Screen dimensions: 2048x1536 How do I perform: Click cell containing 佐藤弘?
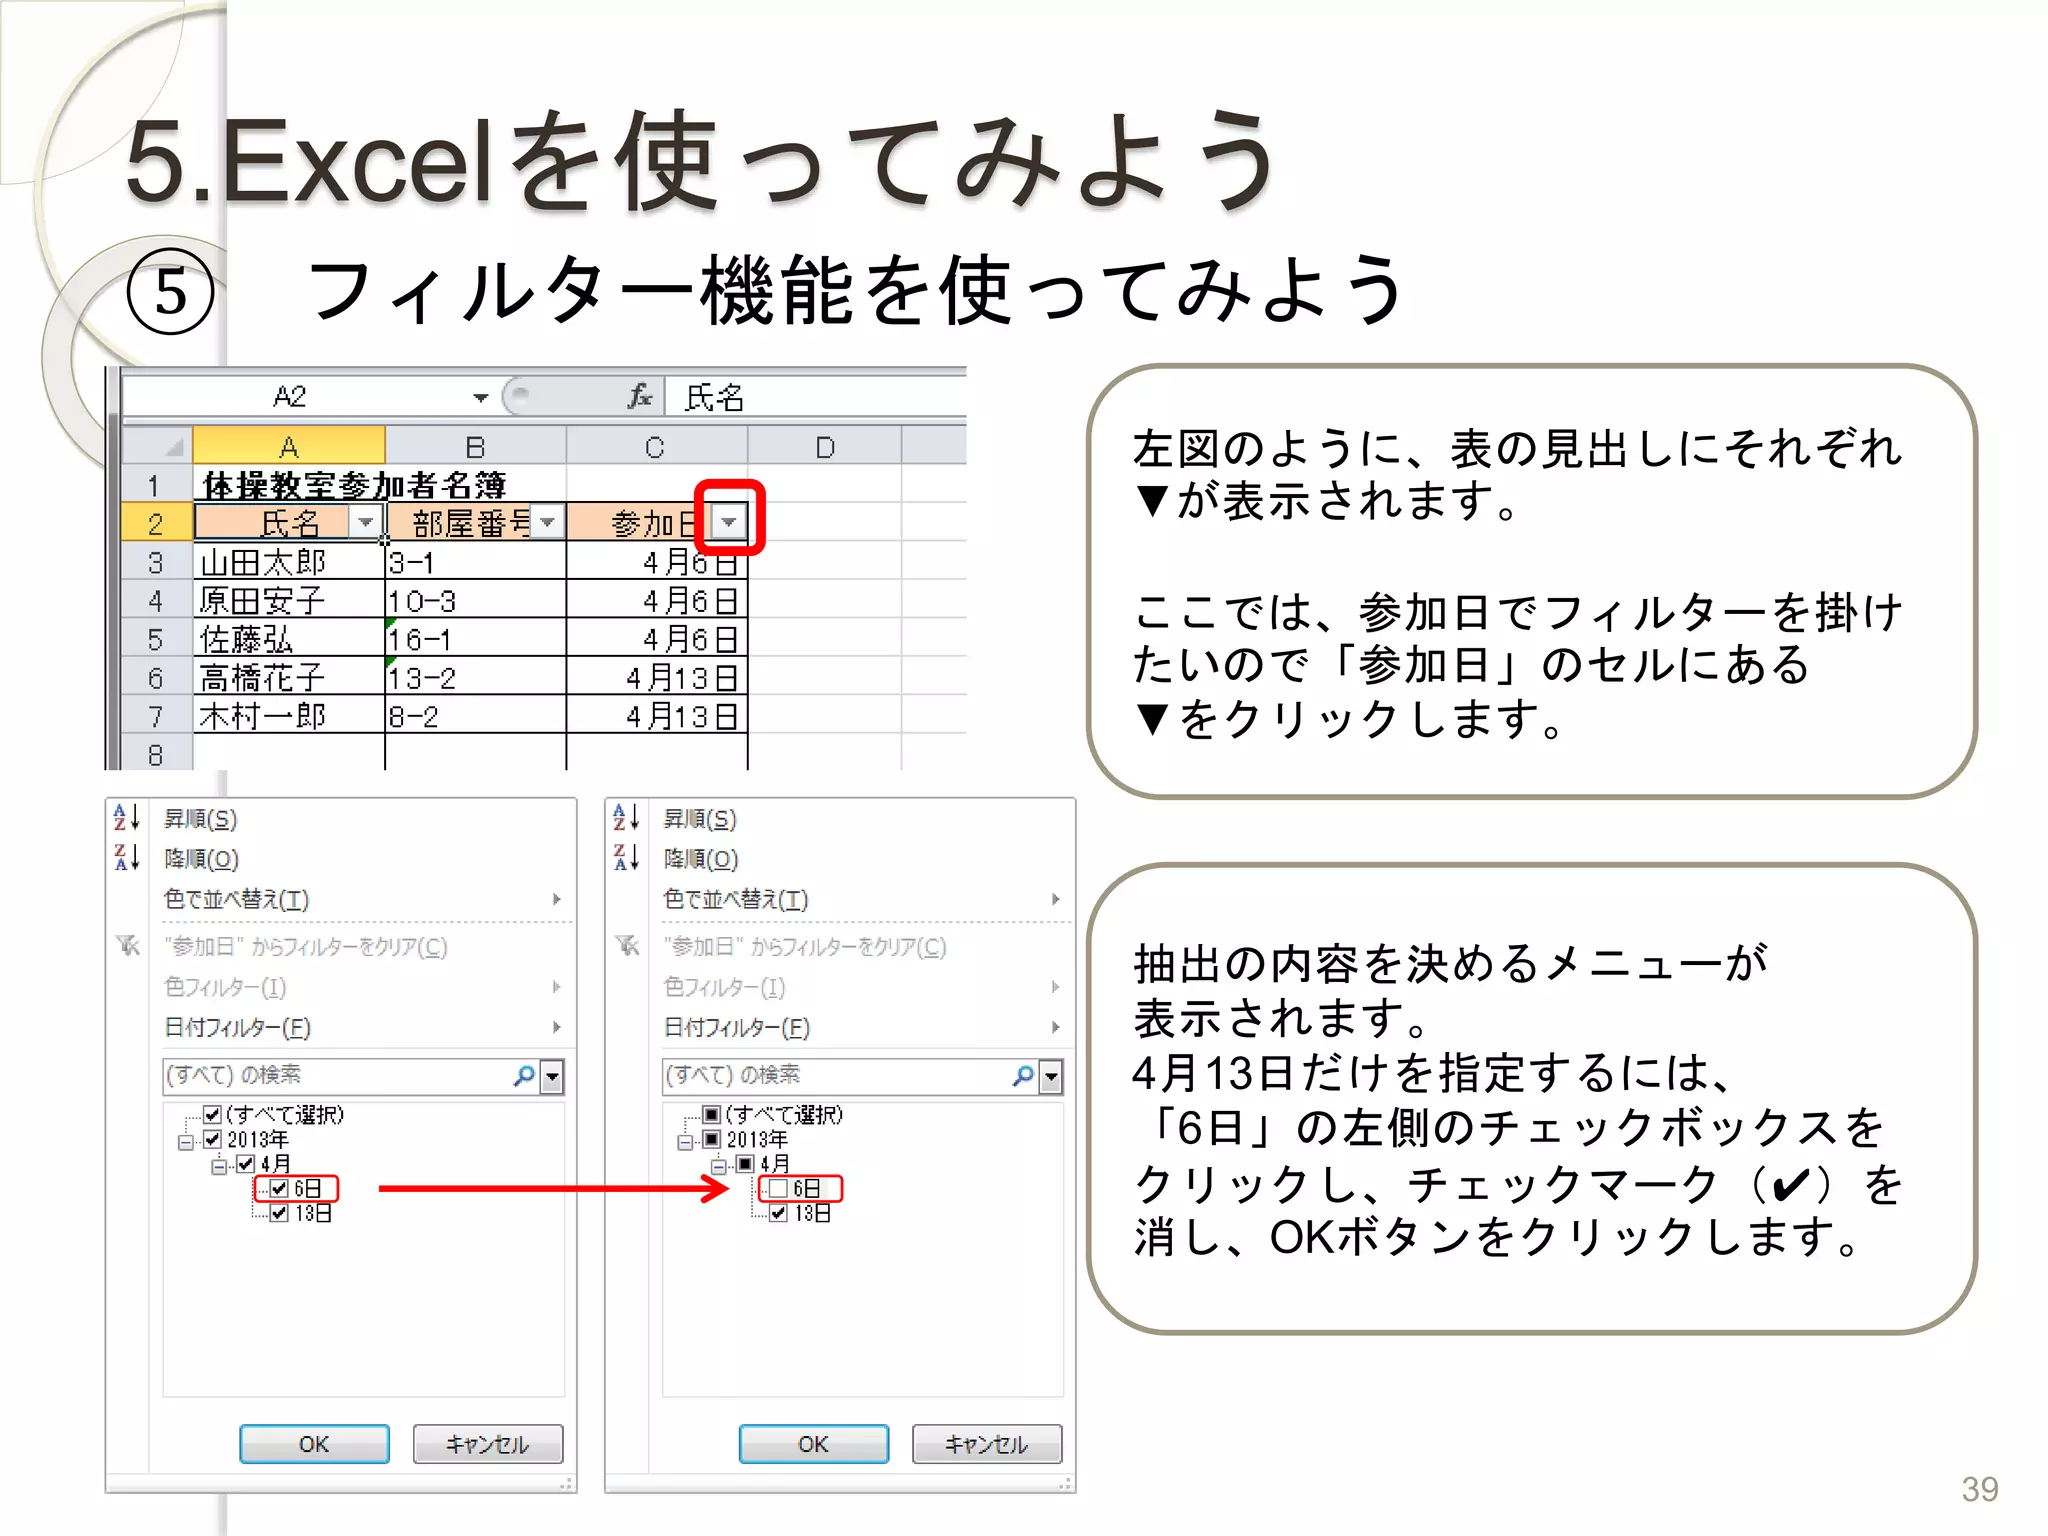289,638
